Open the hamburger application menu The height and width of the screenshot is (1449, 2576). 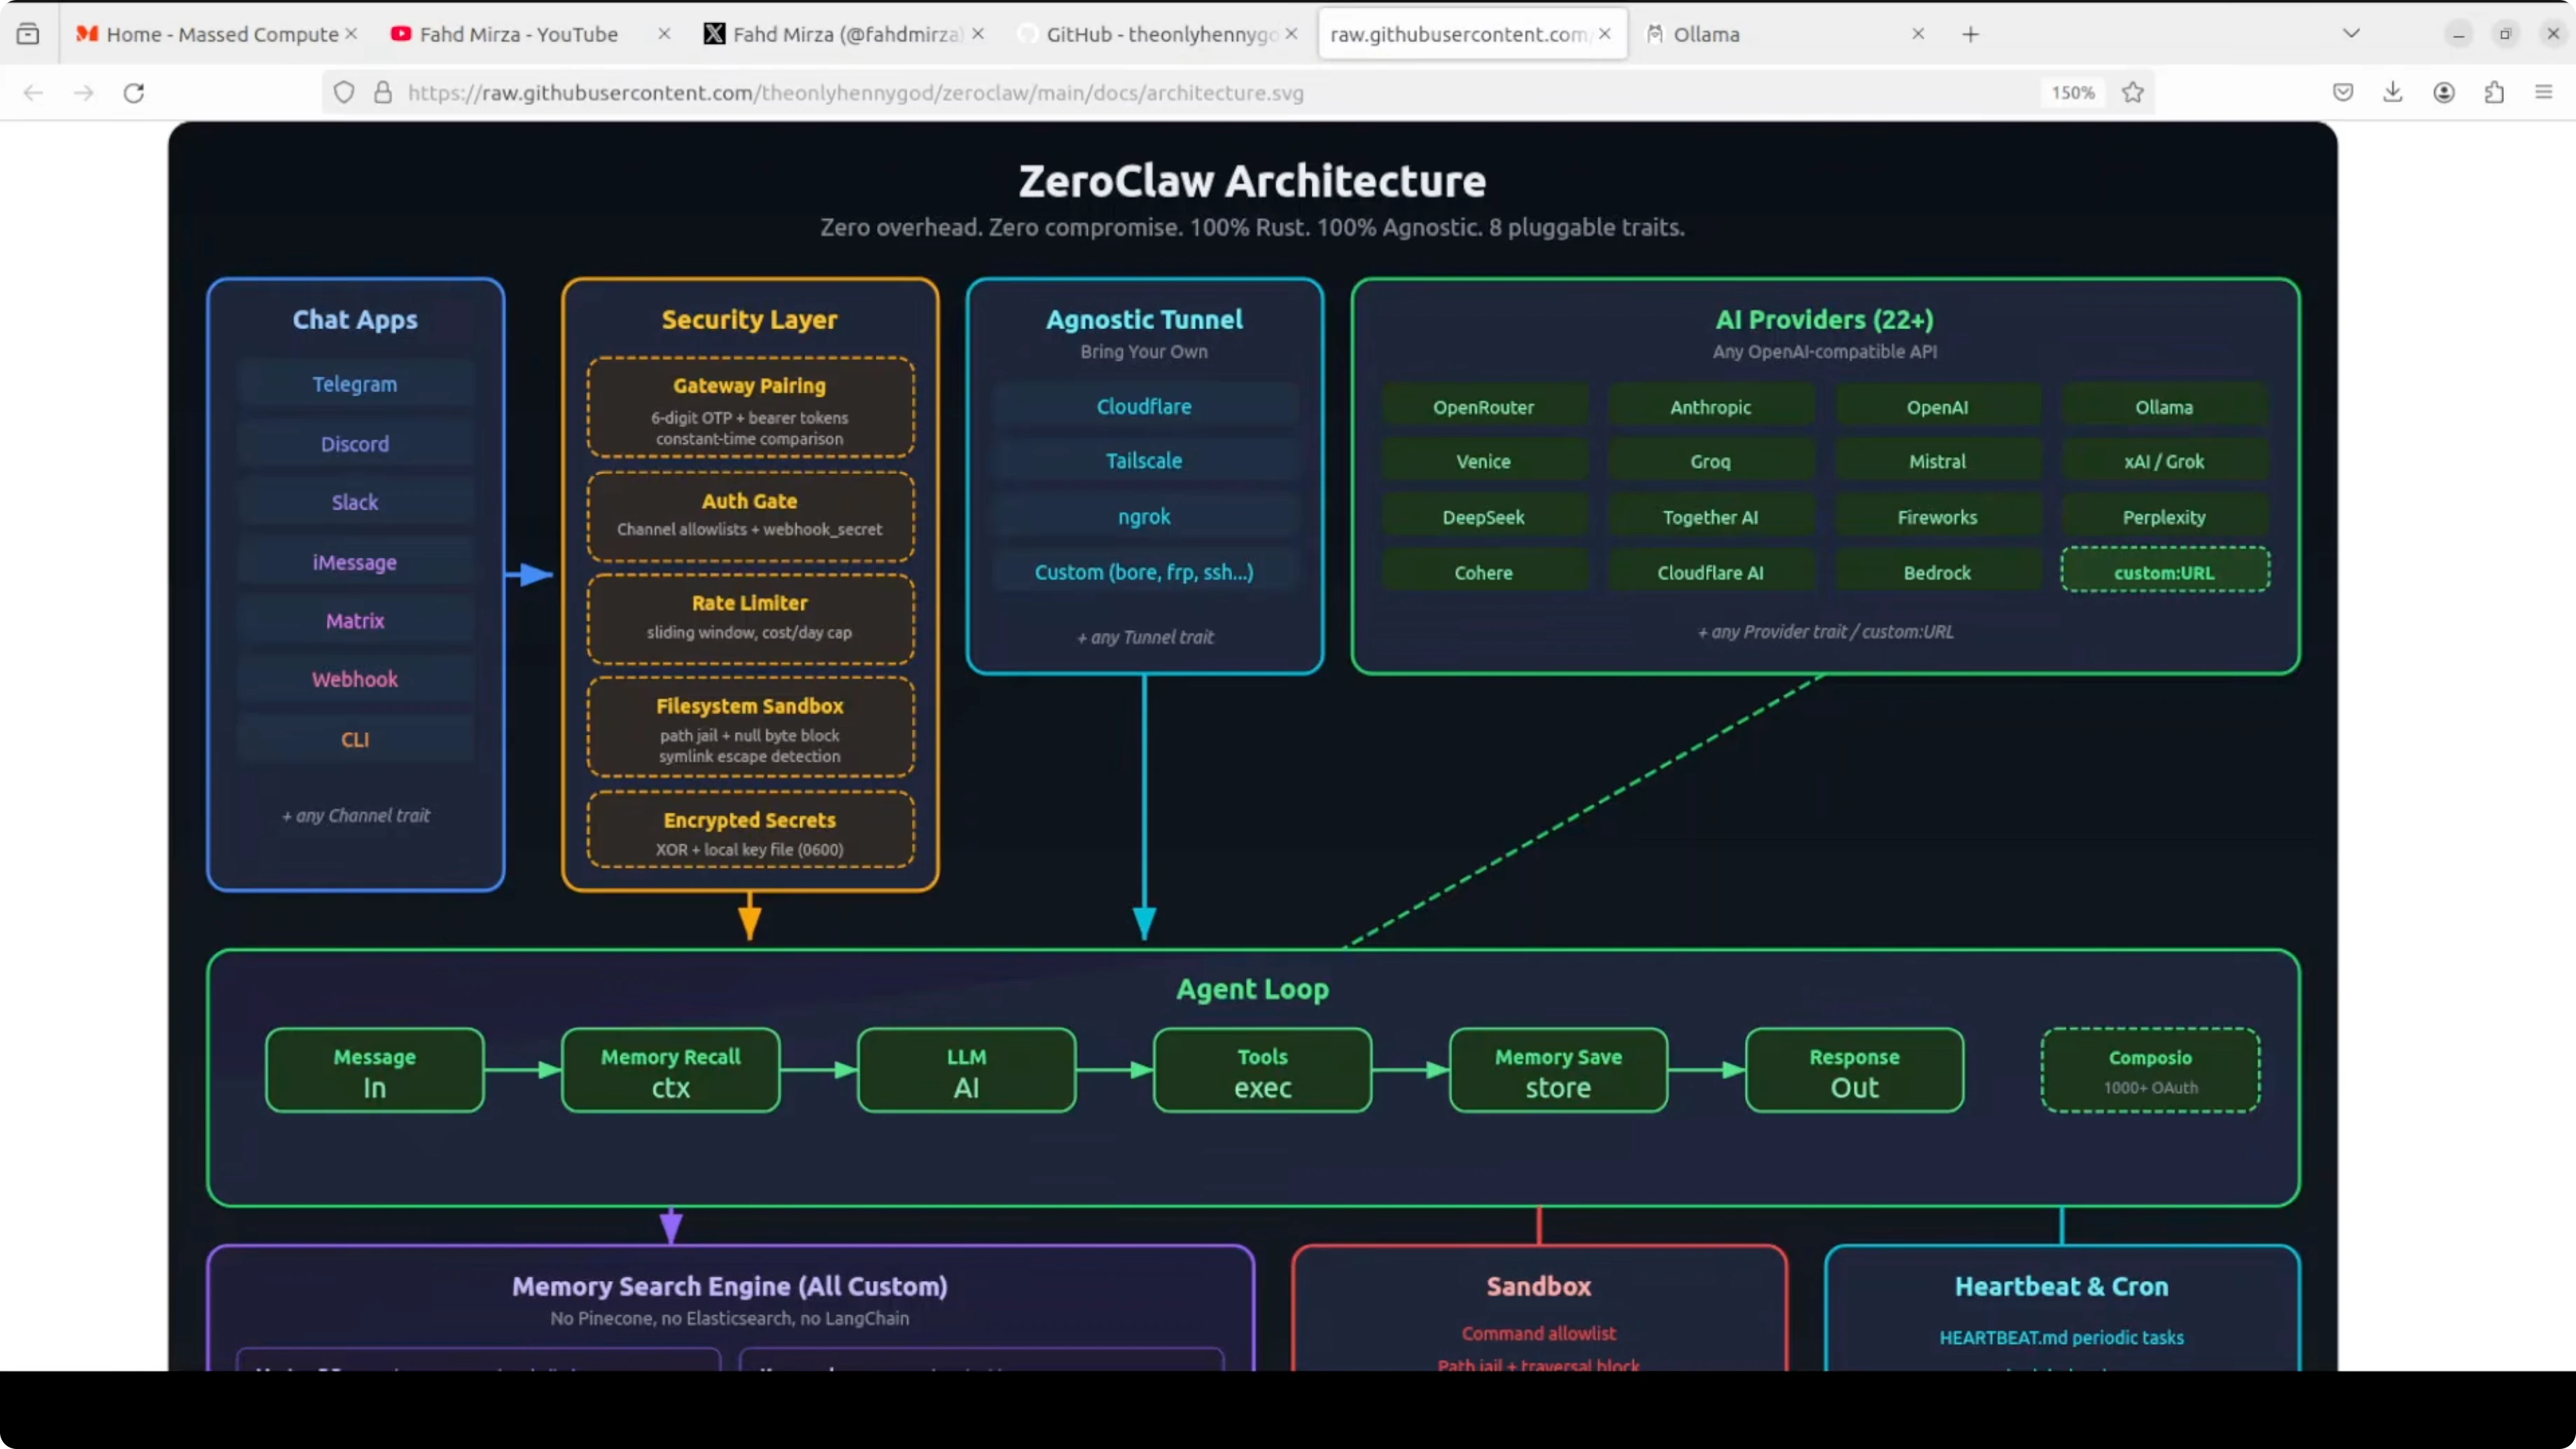(x=2544, y=93)
